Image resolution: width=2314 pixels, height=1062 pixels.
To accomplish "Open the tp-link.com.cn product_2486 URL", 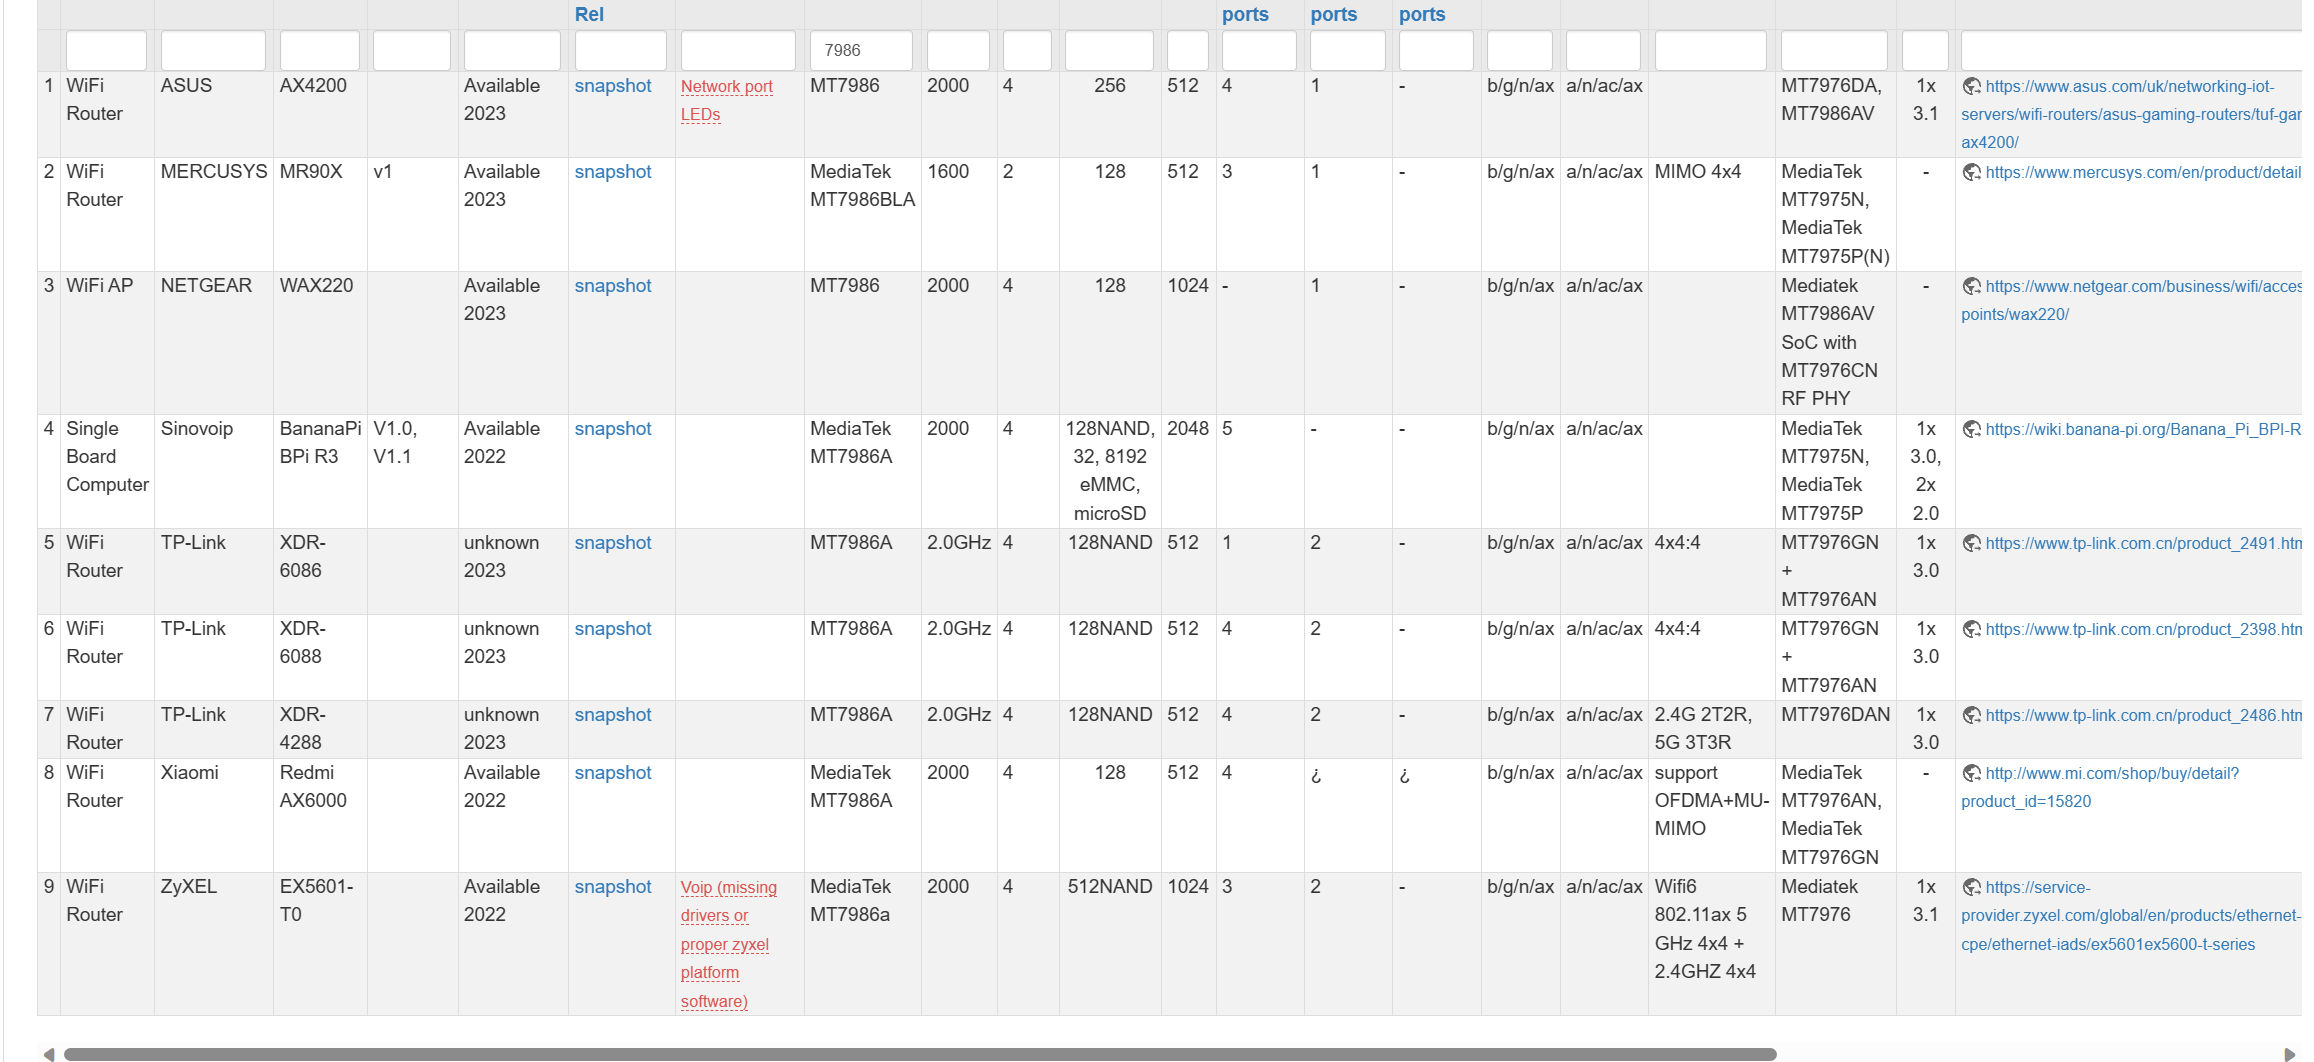I will point(2143,716).
